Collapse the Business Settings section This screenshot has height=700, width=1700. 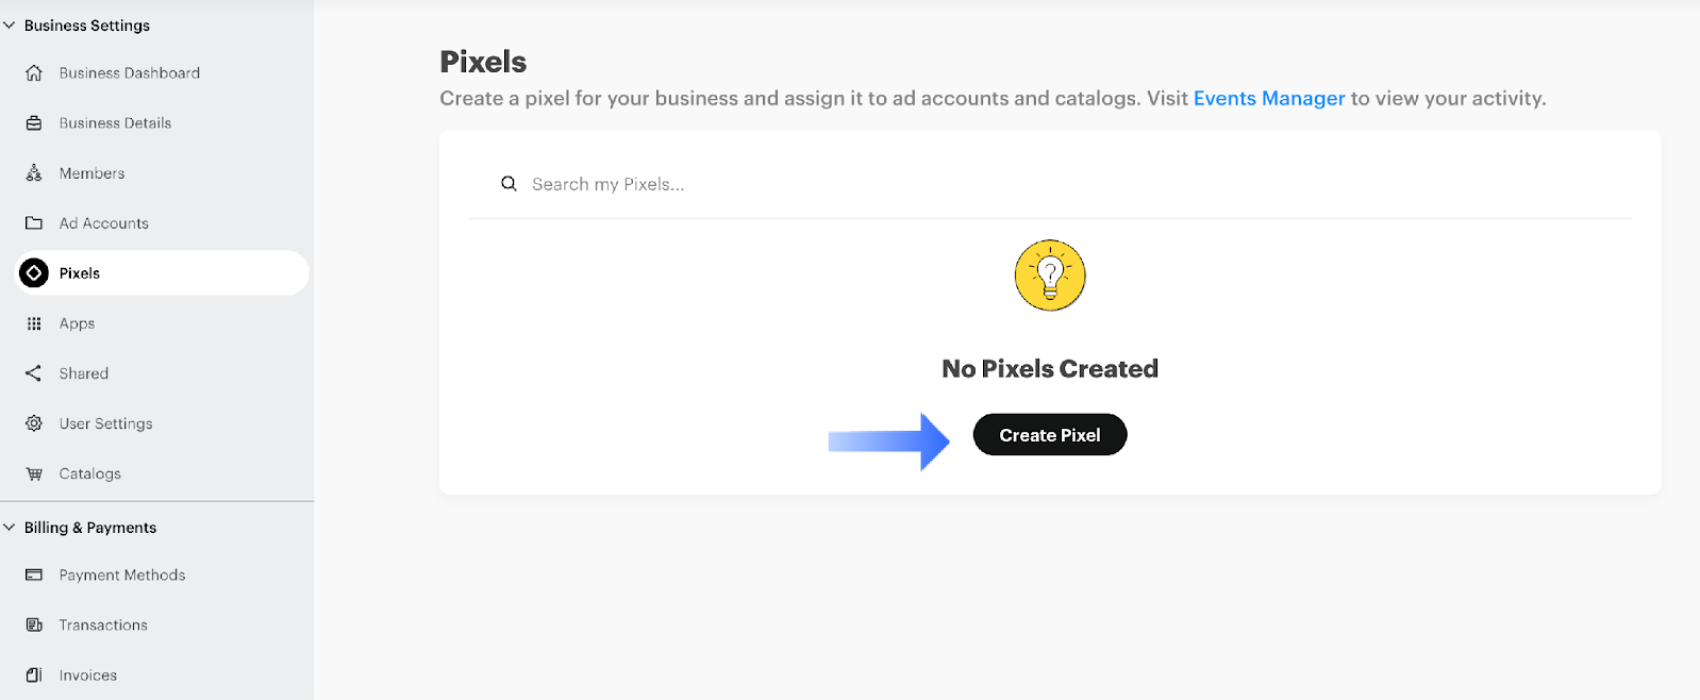(x=9, y=25)
